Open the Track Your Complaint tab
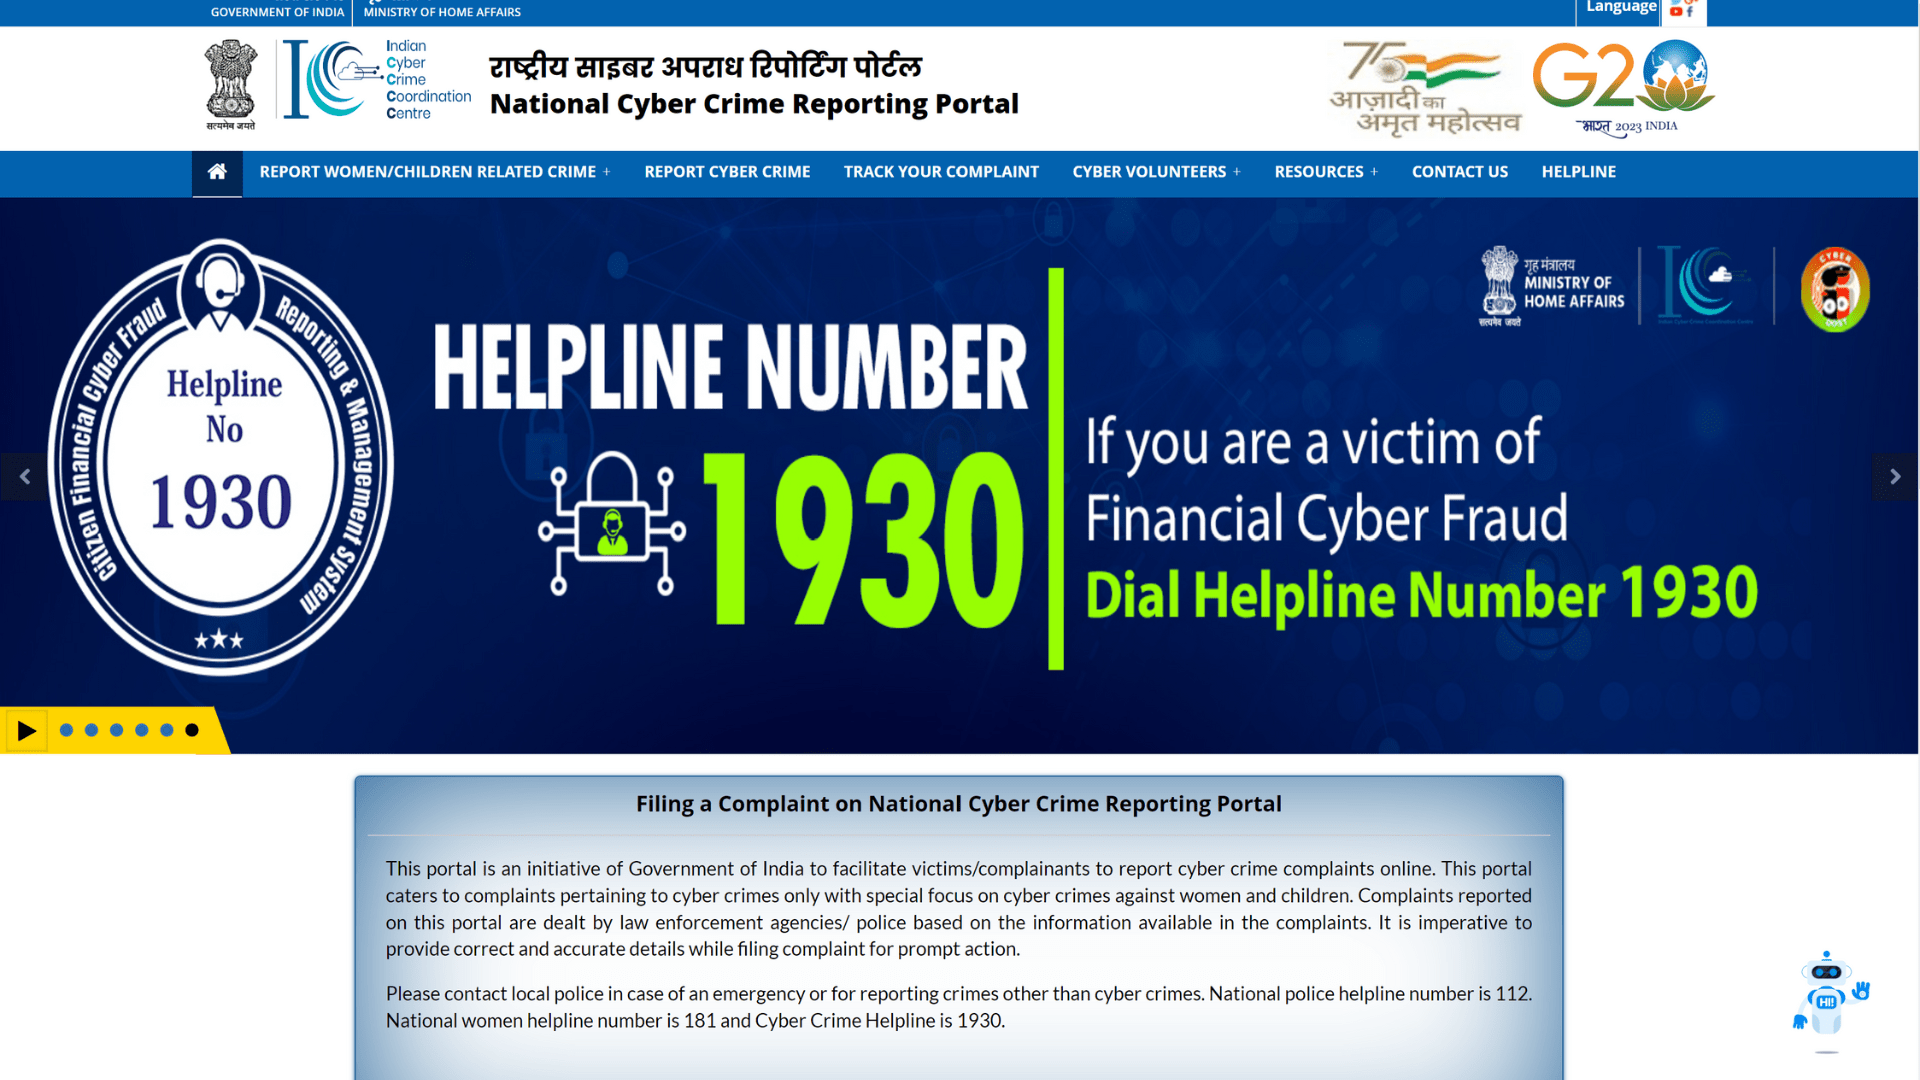 [x=942, y=171]
